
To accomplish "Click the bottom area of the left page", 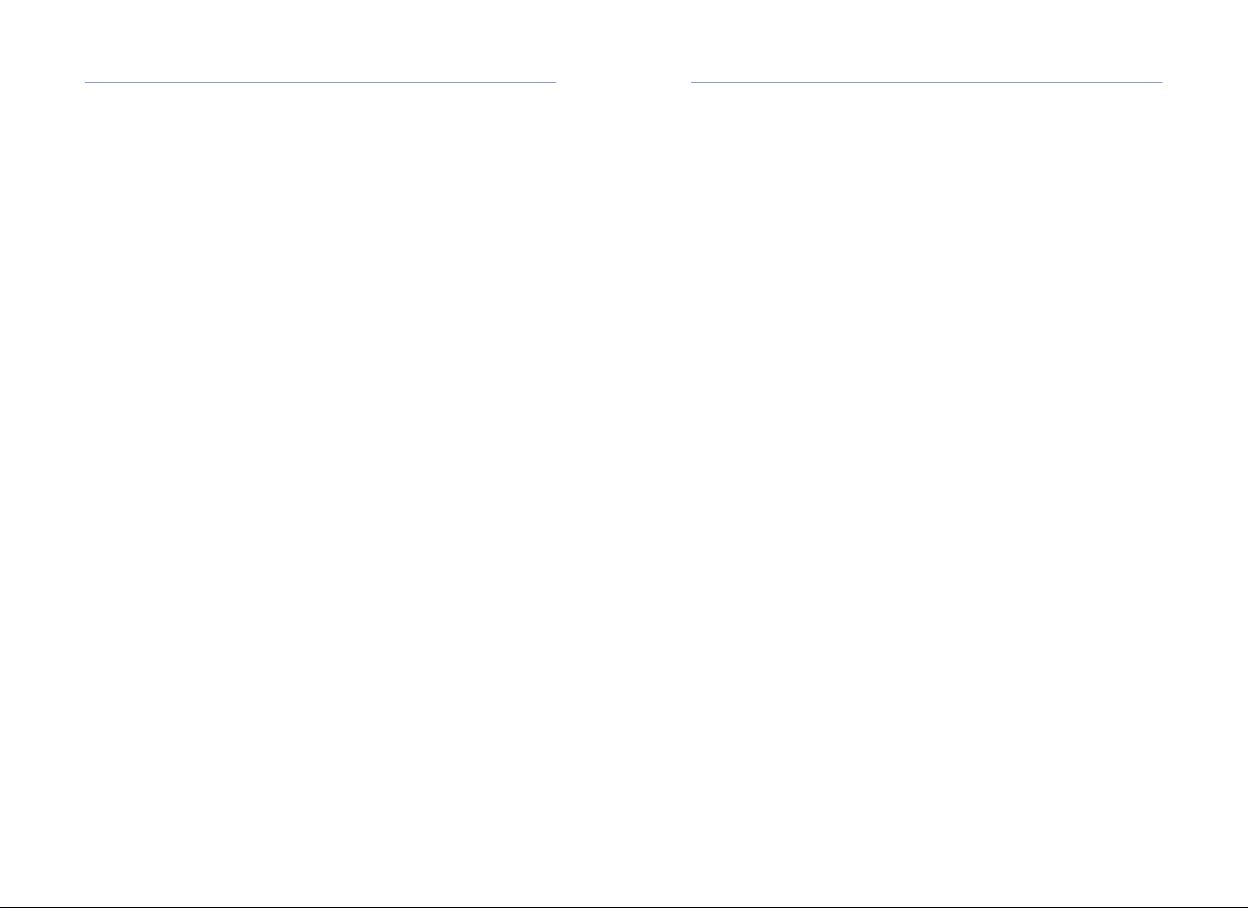I will click(320, 860).
